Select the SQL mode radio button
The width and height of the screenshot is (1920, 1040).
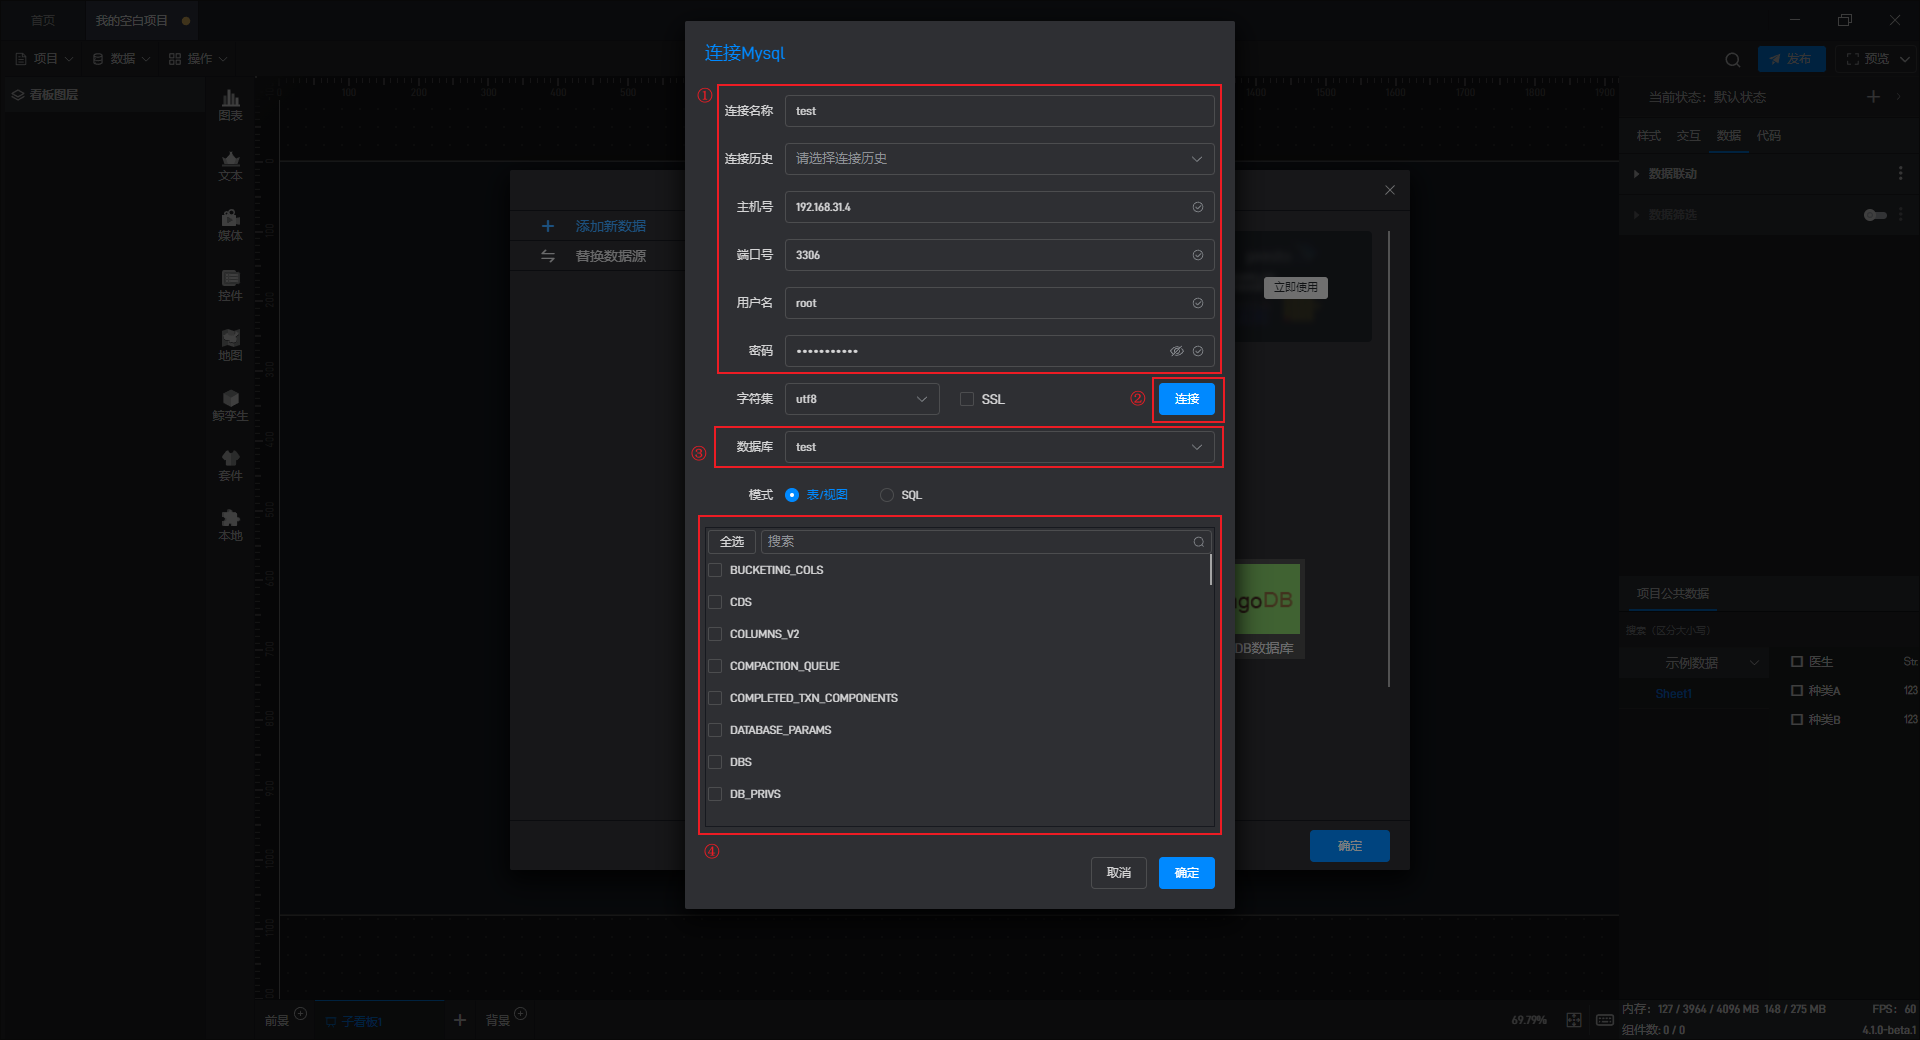tap(887, 495)
